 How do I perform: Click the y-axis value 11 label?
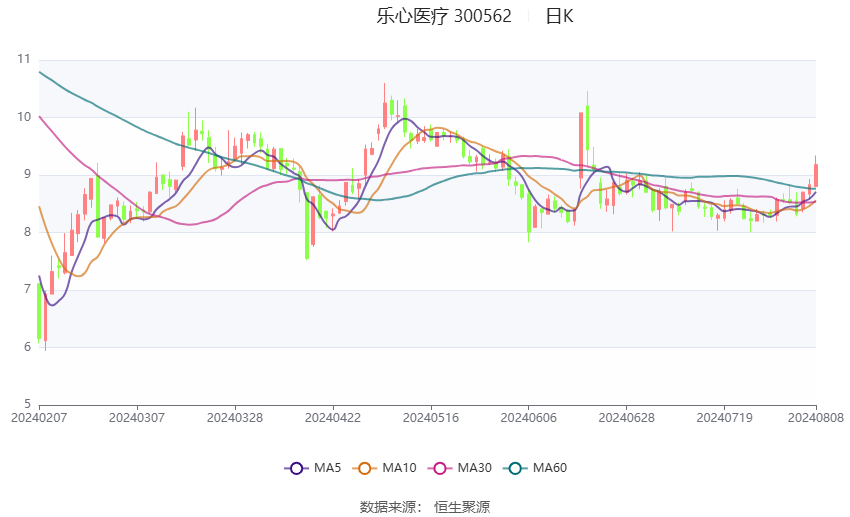coord(24,59)
